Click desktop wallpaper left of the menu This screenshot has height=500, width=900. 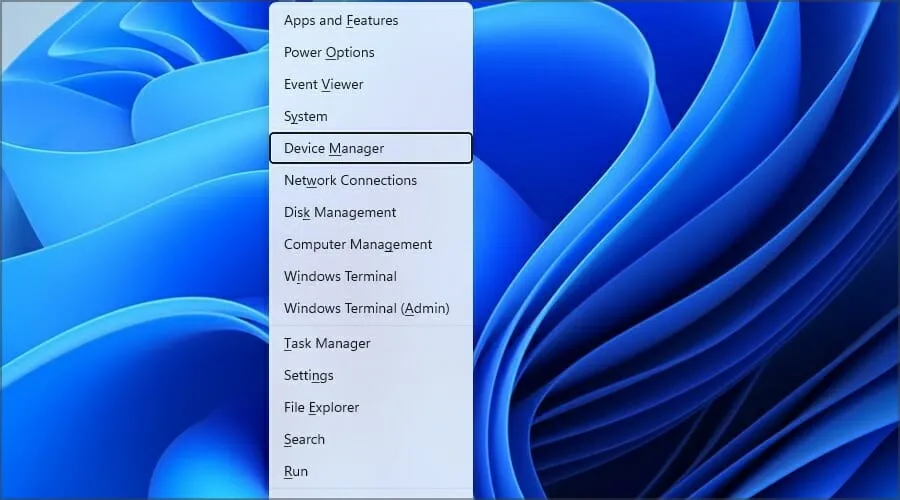point(130,250)
